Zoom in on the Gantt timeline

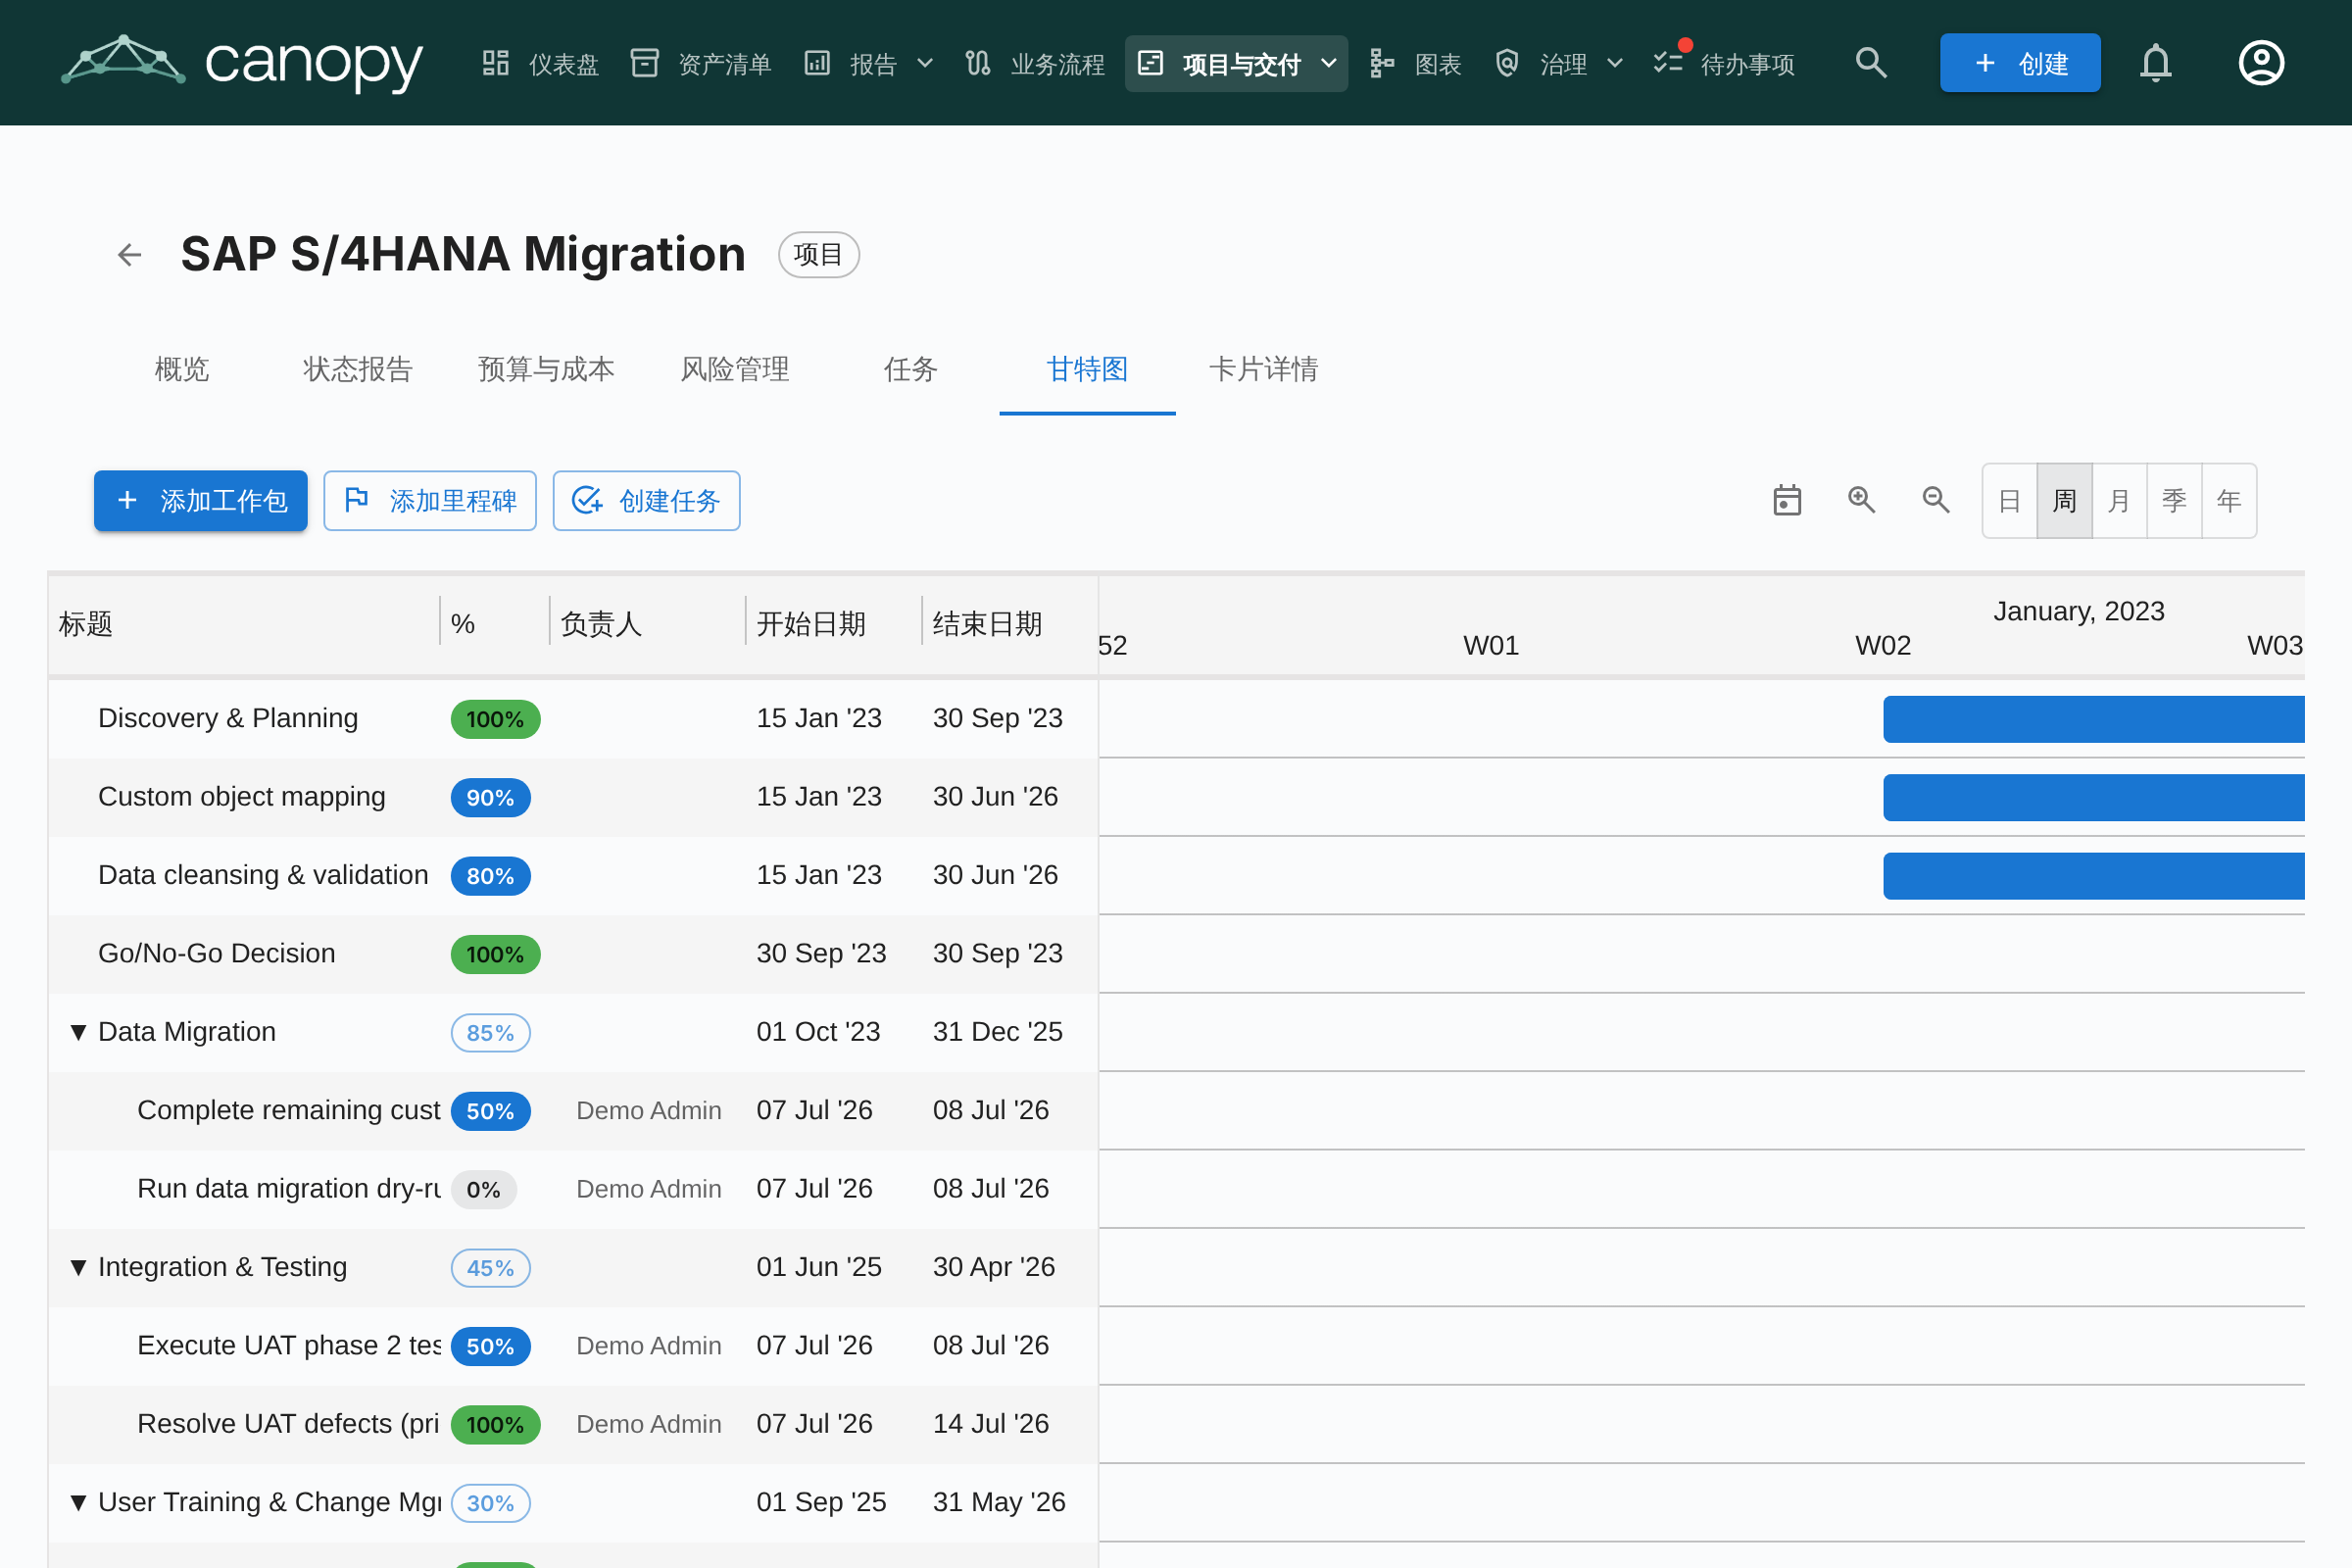[x=1862, y=500]
